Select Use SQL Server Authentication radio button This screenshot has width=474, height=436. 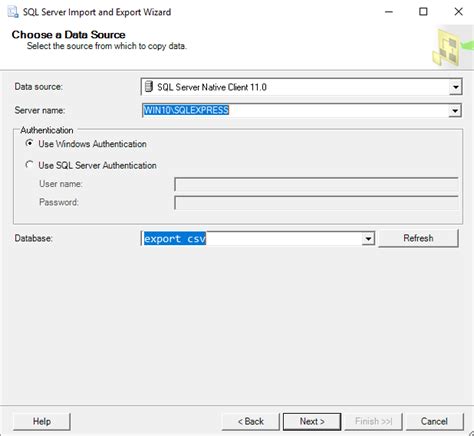tap(29, 165)
